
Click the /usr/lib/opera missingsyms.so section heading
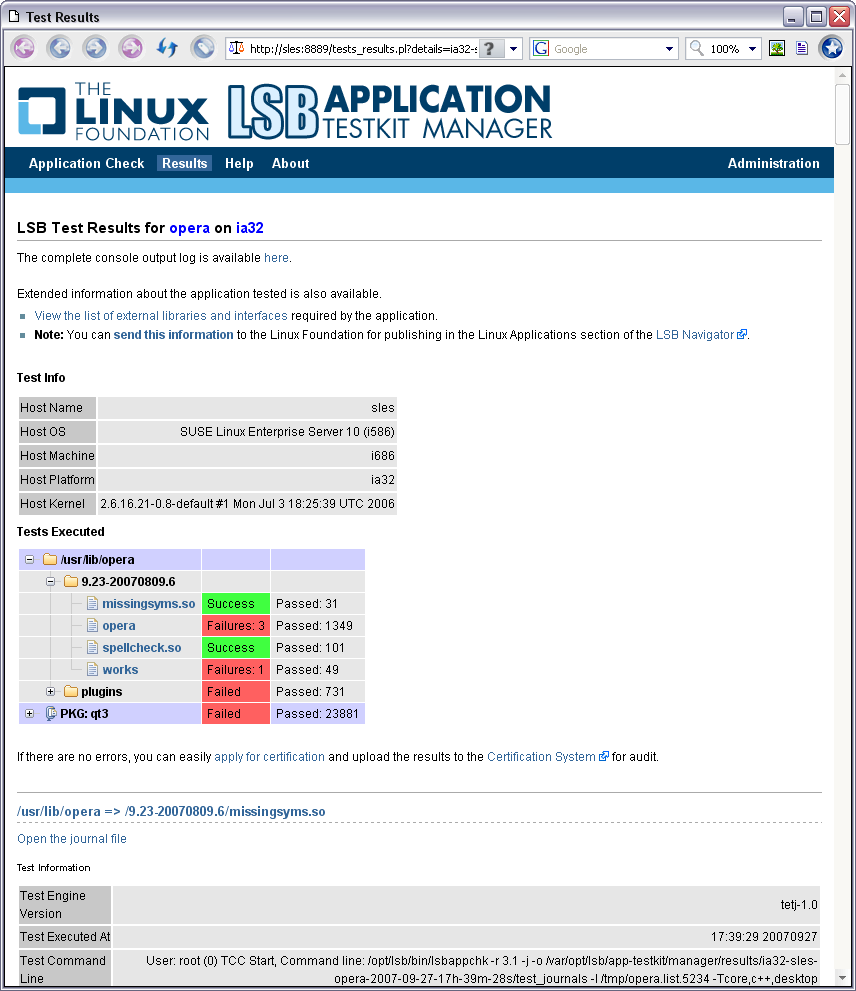tap(171, 812)
